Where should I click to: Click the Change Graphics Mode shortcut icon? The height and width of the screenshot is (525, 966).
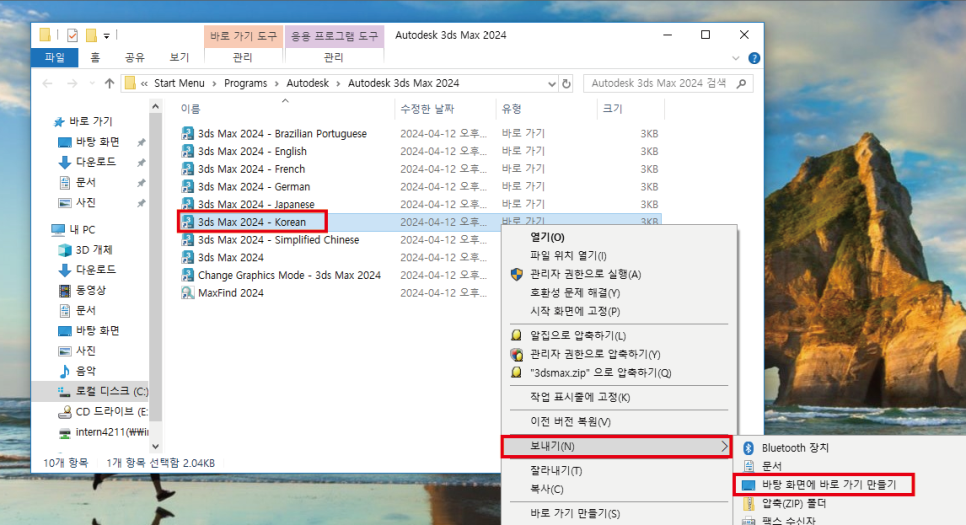point(188,275)
